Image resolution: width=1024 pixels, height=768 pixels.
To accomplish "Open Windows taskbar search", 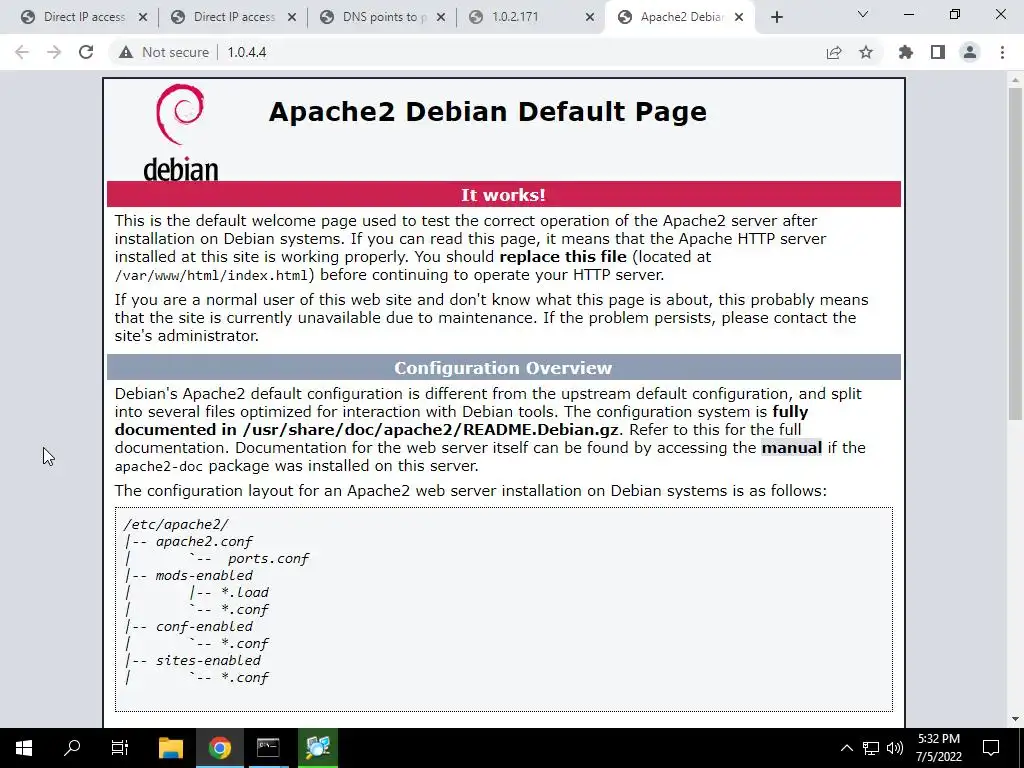I will tap(72, 747).
